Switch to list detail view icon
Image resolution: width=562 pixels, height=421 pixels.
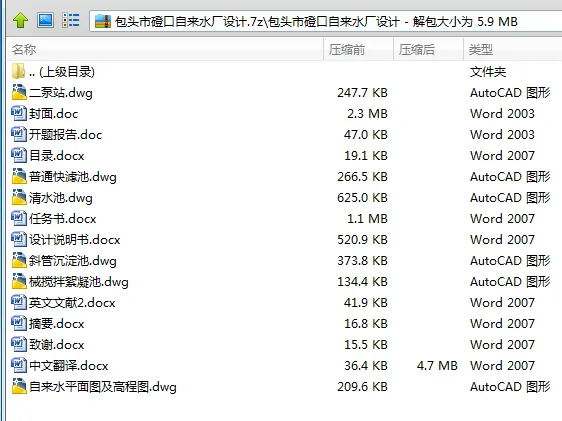(x=71, y=20)
